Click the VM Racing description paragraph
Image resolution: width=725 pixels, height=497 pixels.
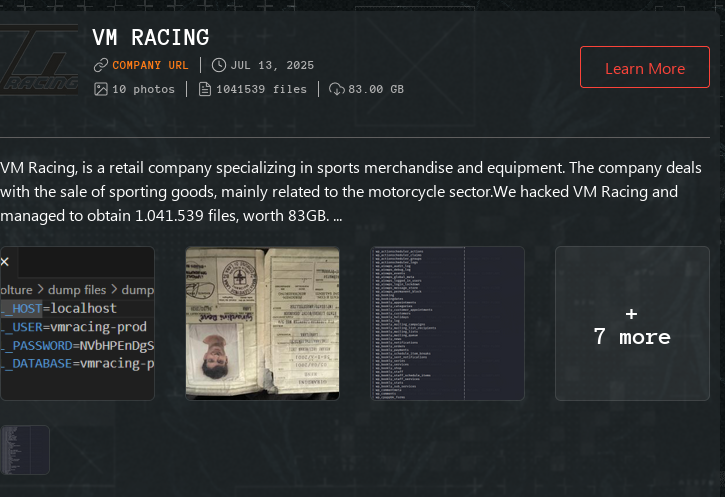351,191
